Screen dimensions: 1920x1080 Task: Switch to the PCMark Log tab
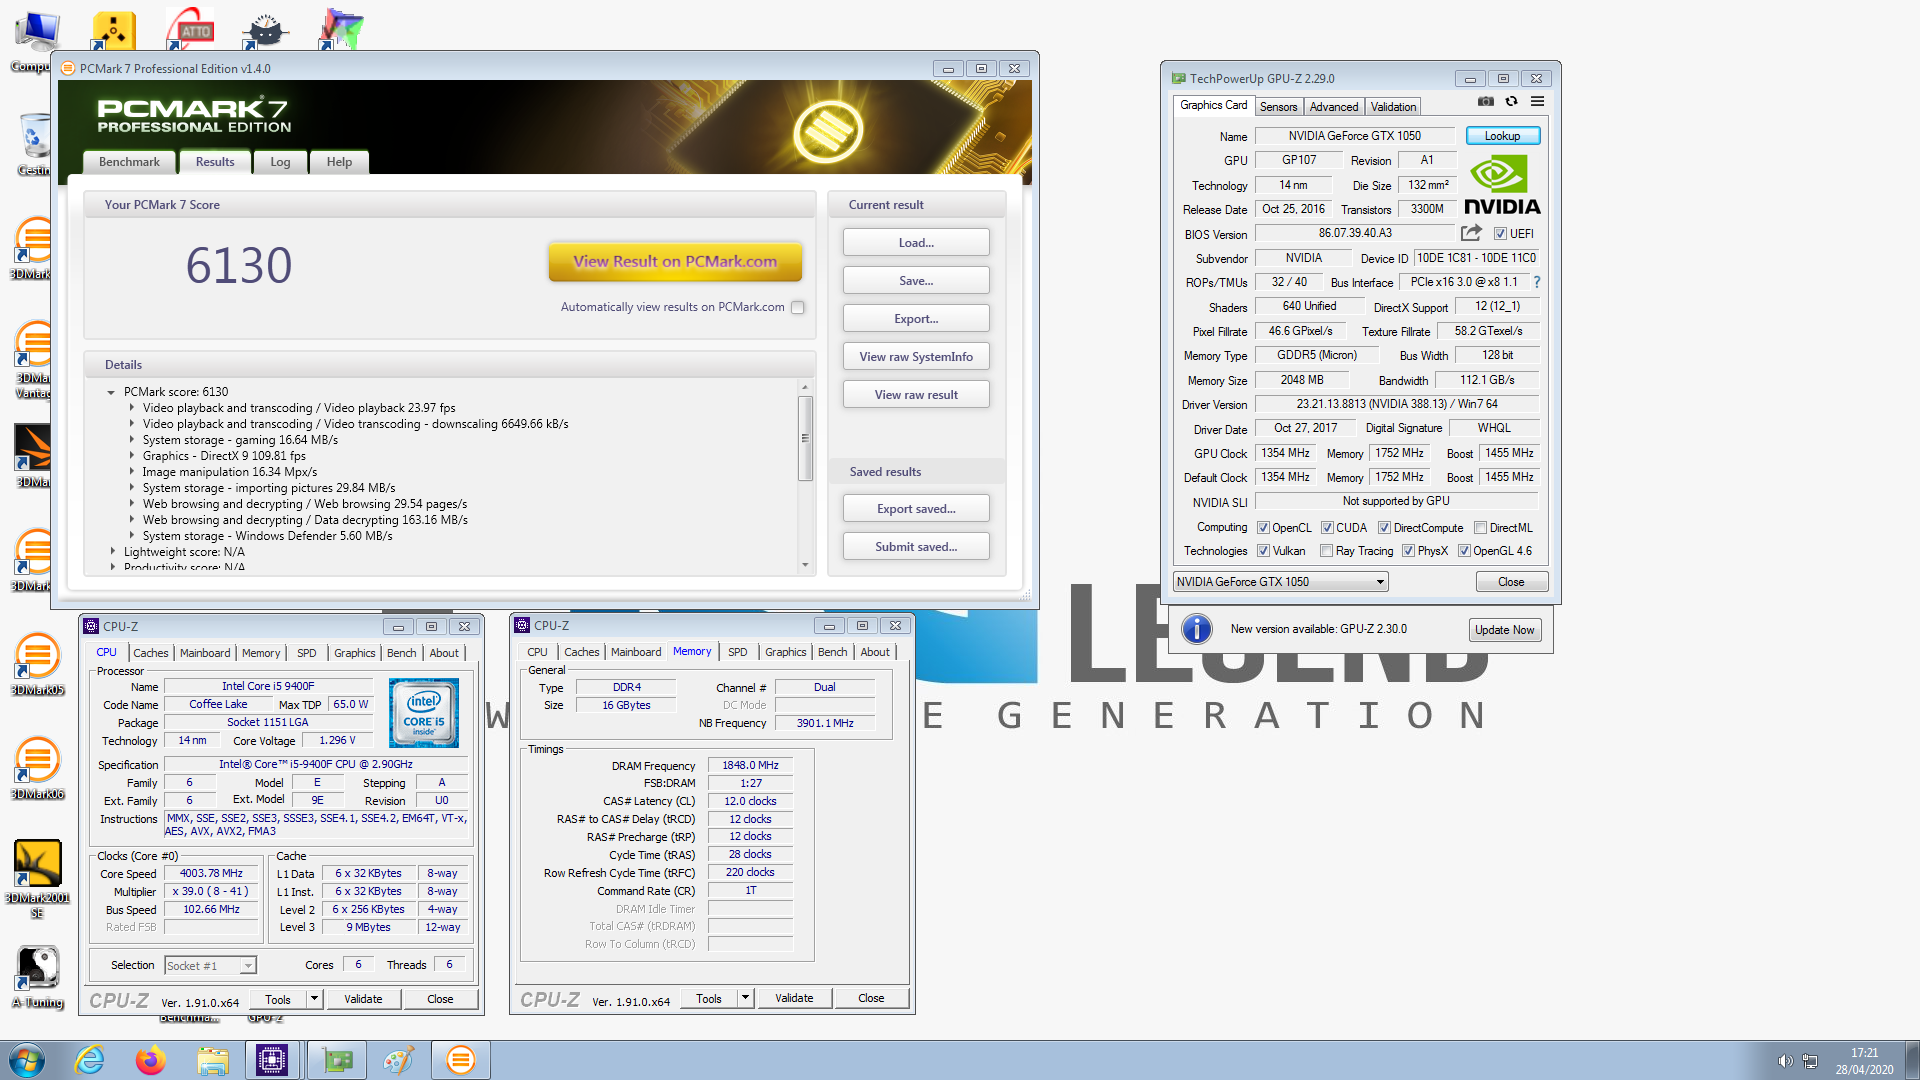tap(280, 162)
